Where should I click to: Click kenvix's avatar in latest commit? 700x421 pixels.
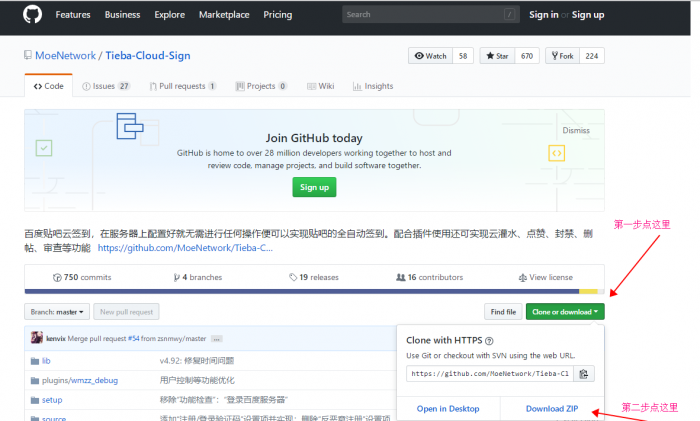[37, 339]
